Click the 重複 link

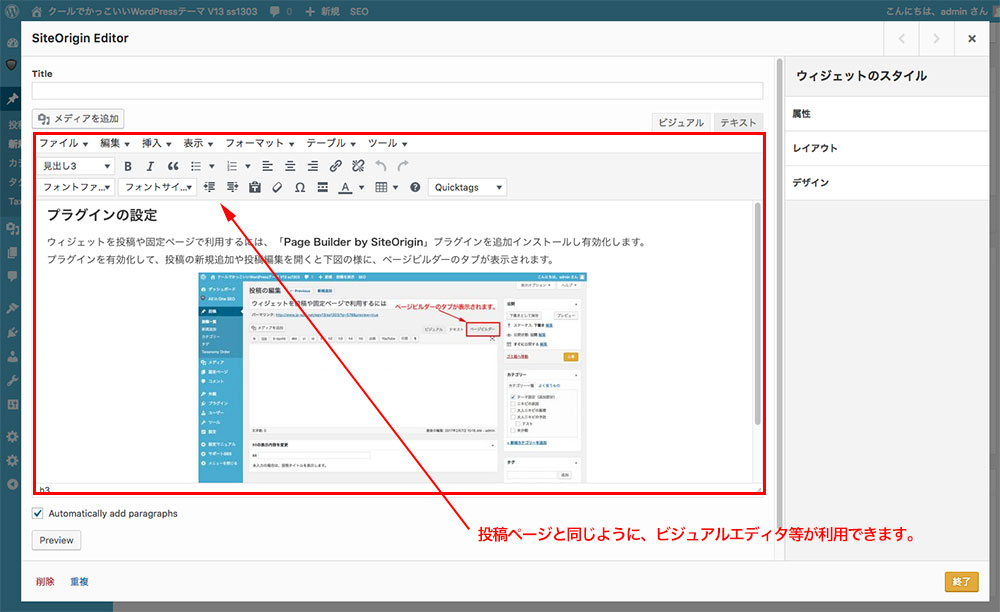tap(80, 581)
